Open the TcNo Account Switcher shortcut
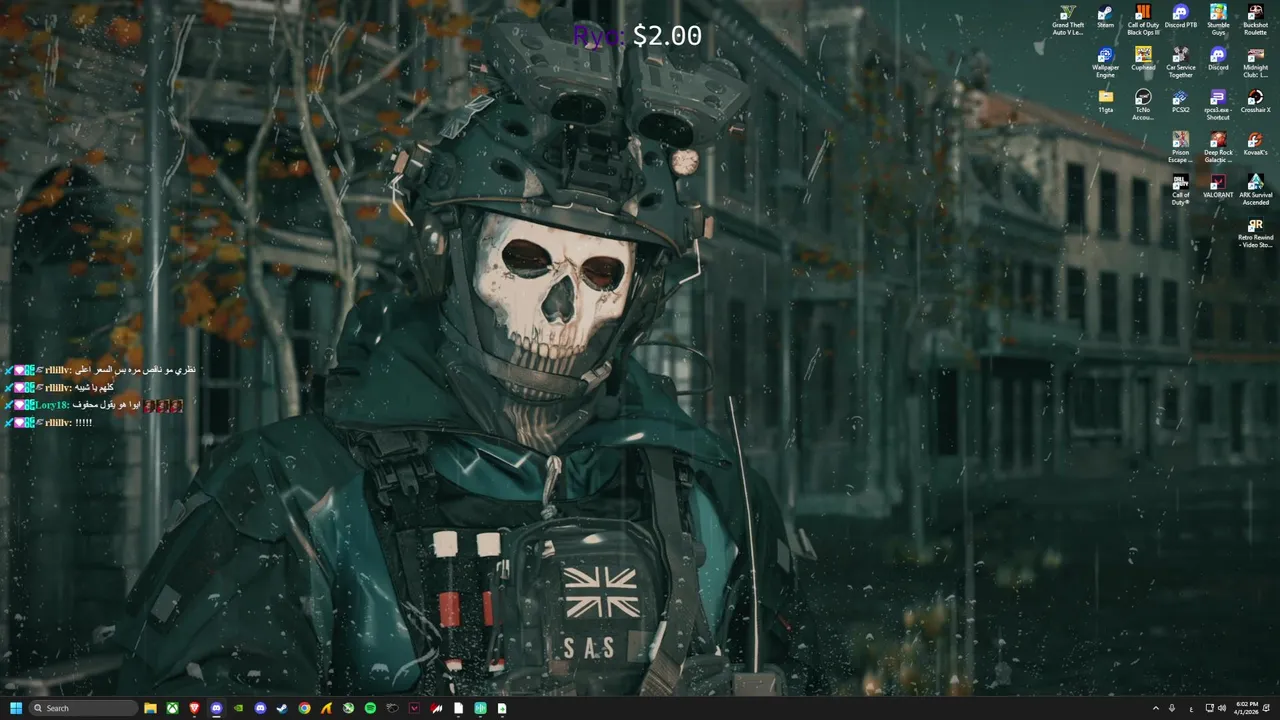1280x720 pixels. [x=1143, y=104]
